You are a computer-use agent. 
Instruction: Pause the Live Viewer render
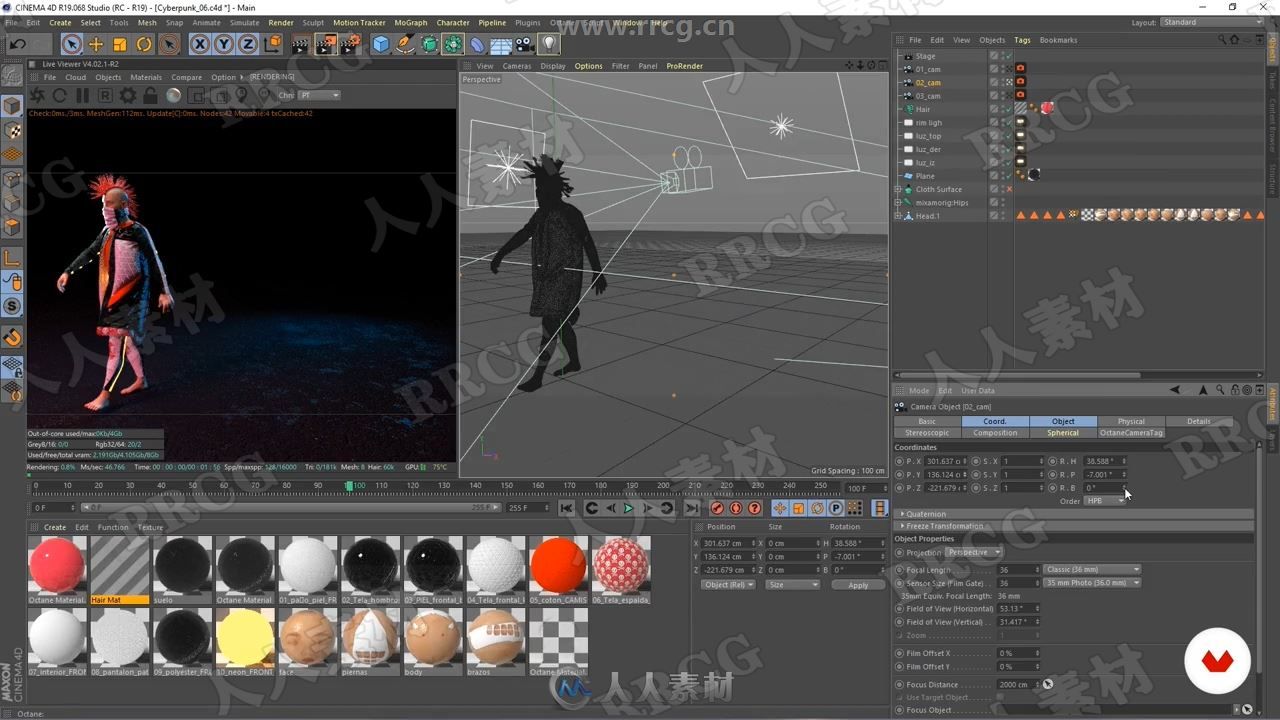coord(82,95)
